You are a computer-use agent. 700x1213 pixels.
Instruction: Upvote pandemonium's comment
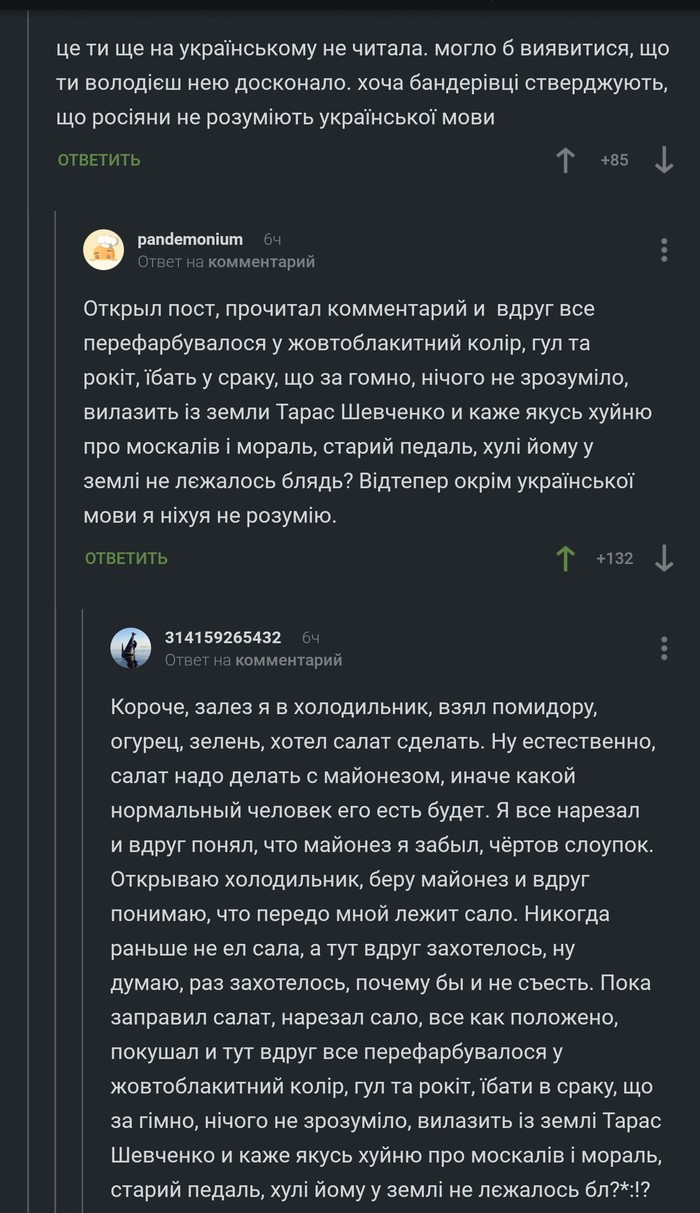[x=566, y=558]
